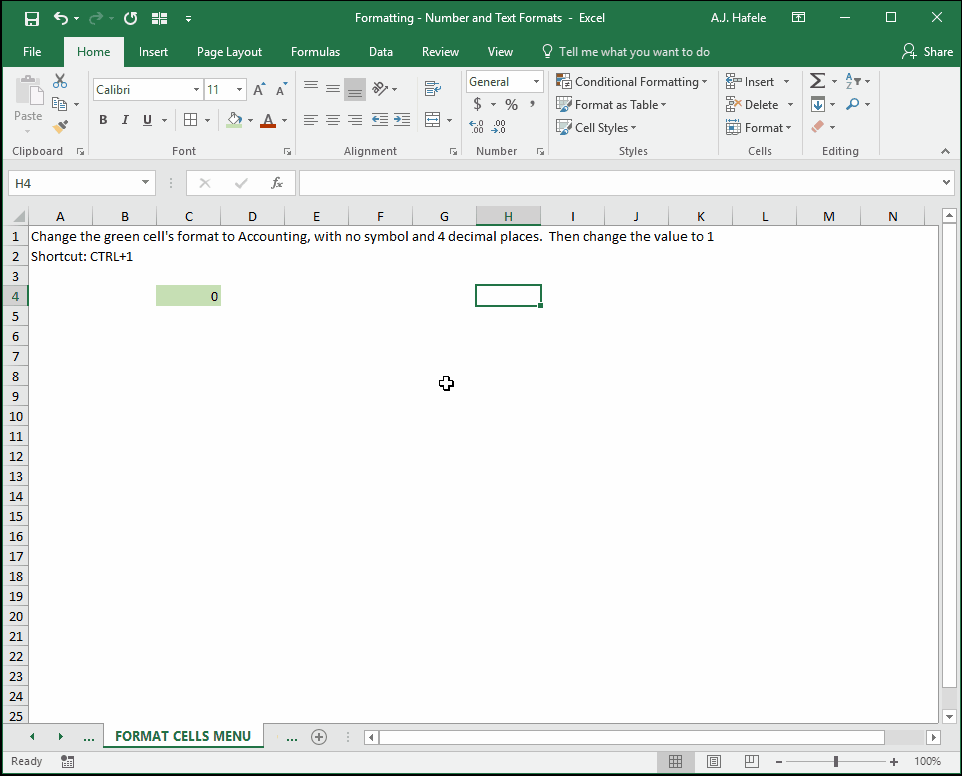Click Merge & Center icon

coord(433,120)
